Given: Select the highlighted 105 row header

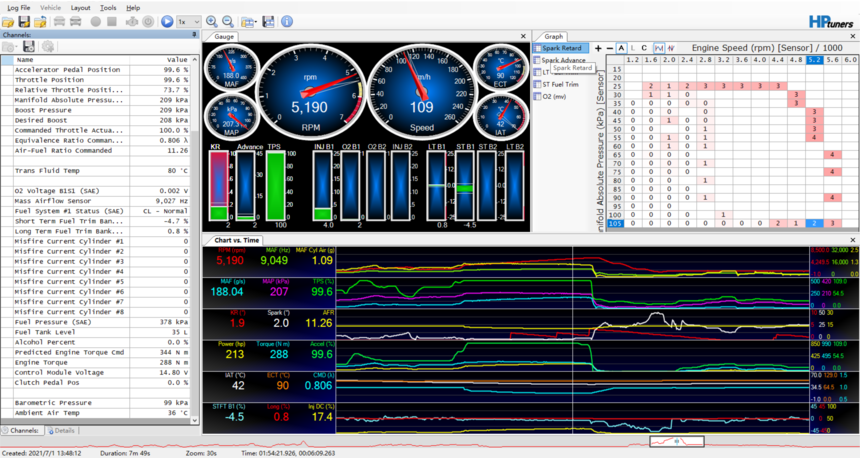Looking at the screenshot, I should (x=615, y=223).
